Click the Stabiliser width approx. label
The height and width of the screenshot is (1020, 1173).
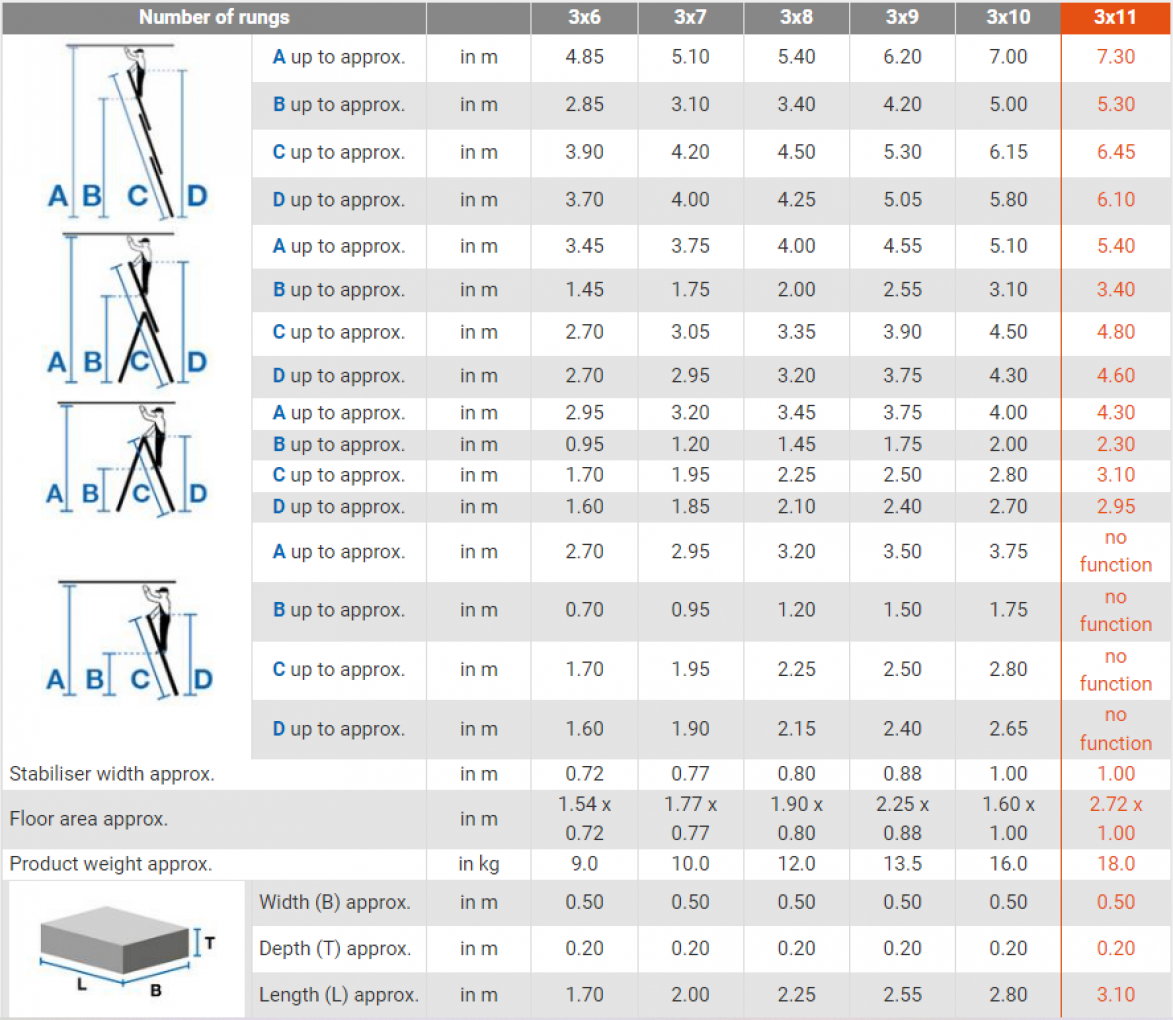(x=112, y=773)
